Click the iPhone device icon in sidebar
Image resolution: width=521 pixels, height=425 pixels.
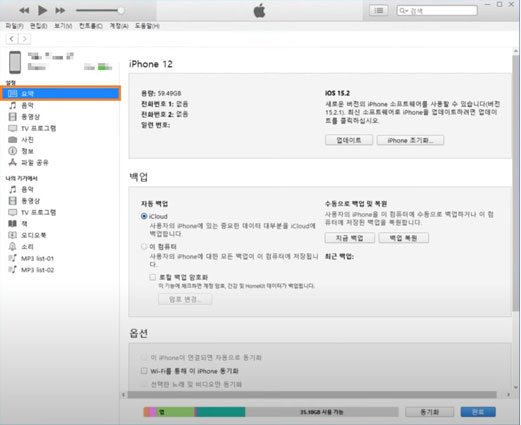15,62
